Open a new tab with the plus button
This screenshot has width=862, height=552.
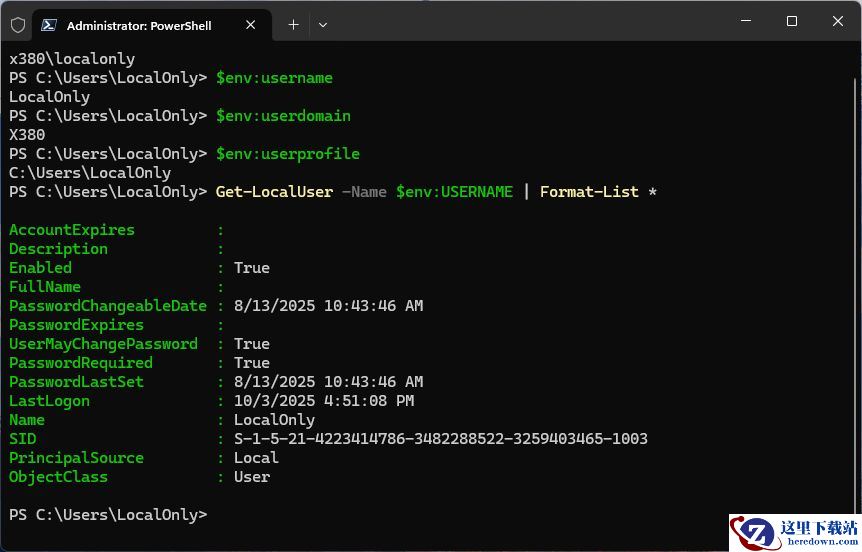(x=293, y=25)
